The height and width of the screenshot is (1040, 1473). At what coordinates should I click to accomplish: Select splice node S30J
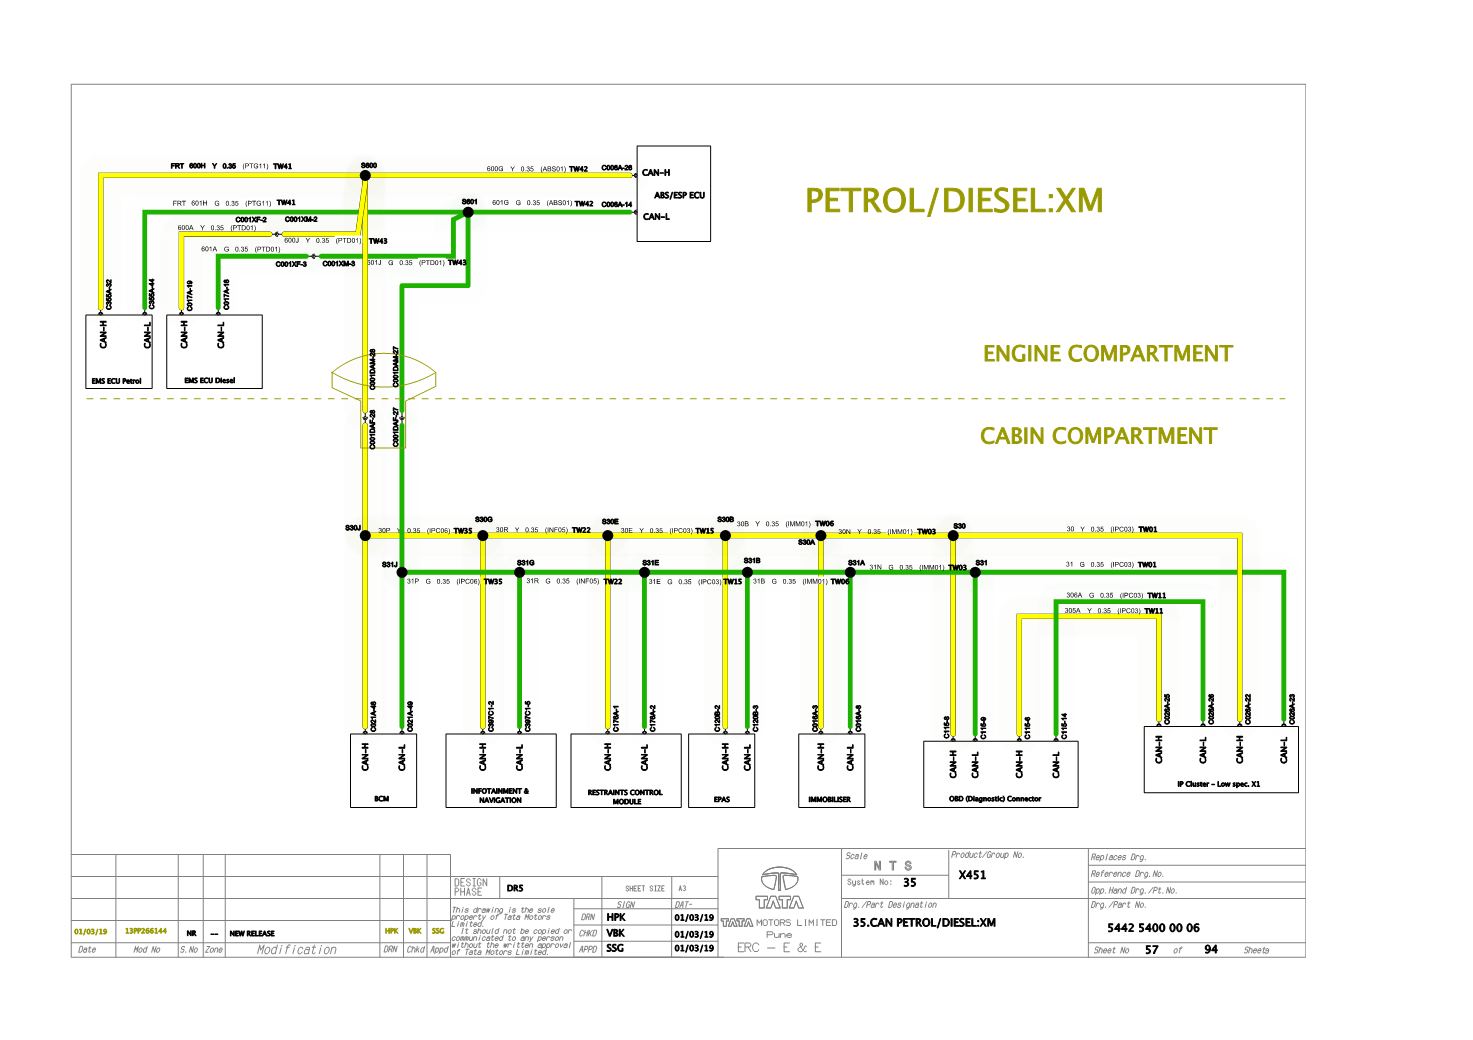tap(365, 535)
